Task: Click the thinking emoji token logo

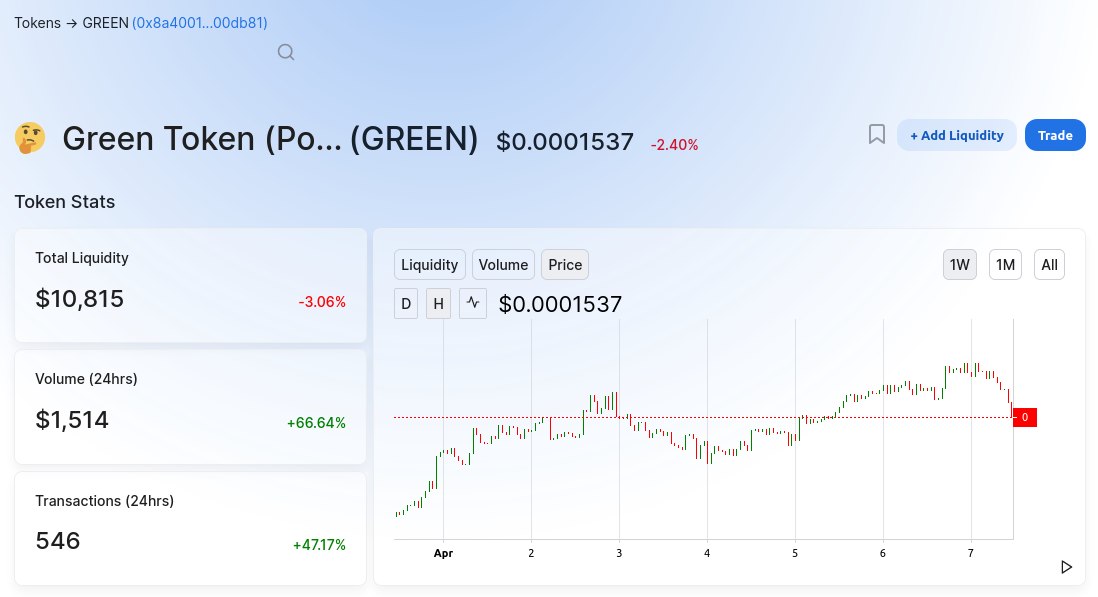Action: coord(30,138)
